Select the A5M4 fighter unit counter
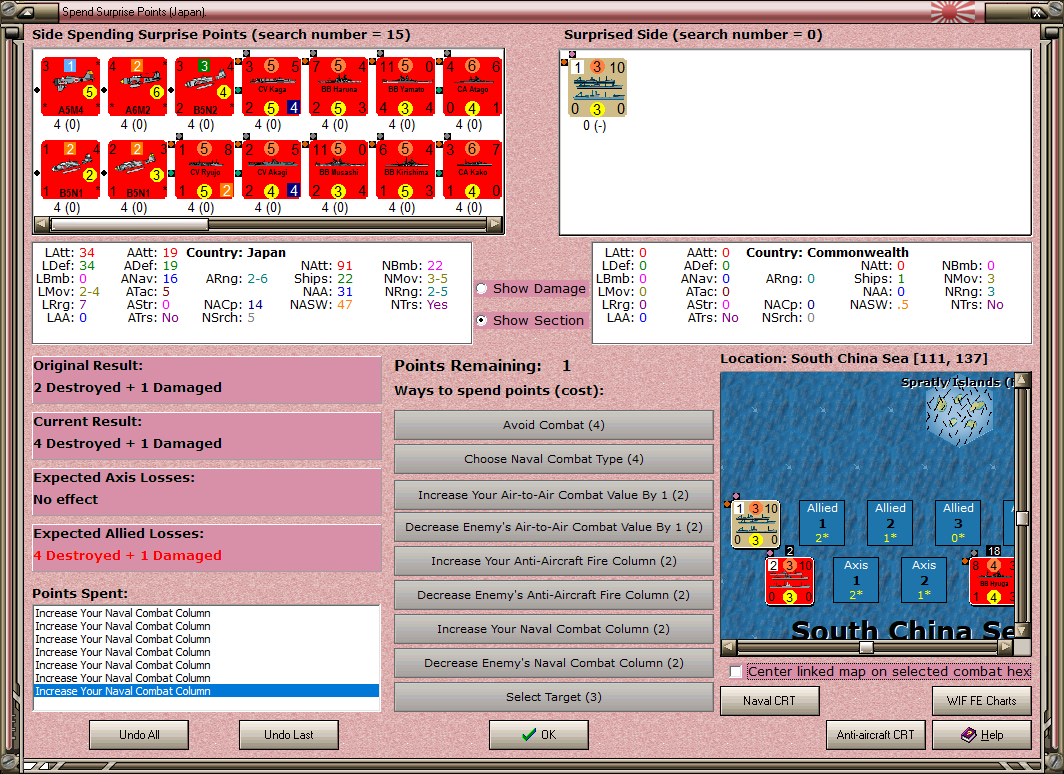The width and height of the screenshot is (1064, 774). [x=71, y=87]
